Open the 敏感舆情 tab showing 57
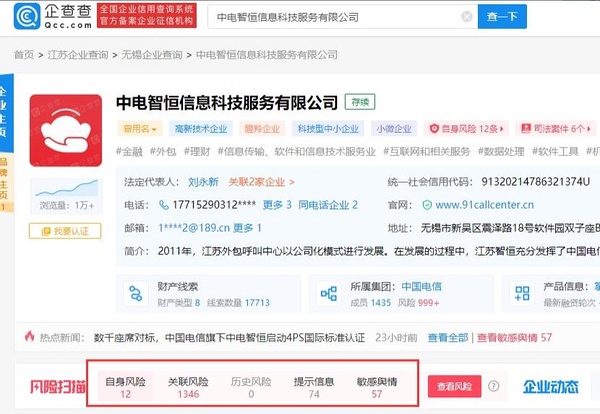Screen dimensions: 600x414 [x=377, y=387]
